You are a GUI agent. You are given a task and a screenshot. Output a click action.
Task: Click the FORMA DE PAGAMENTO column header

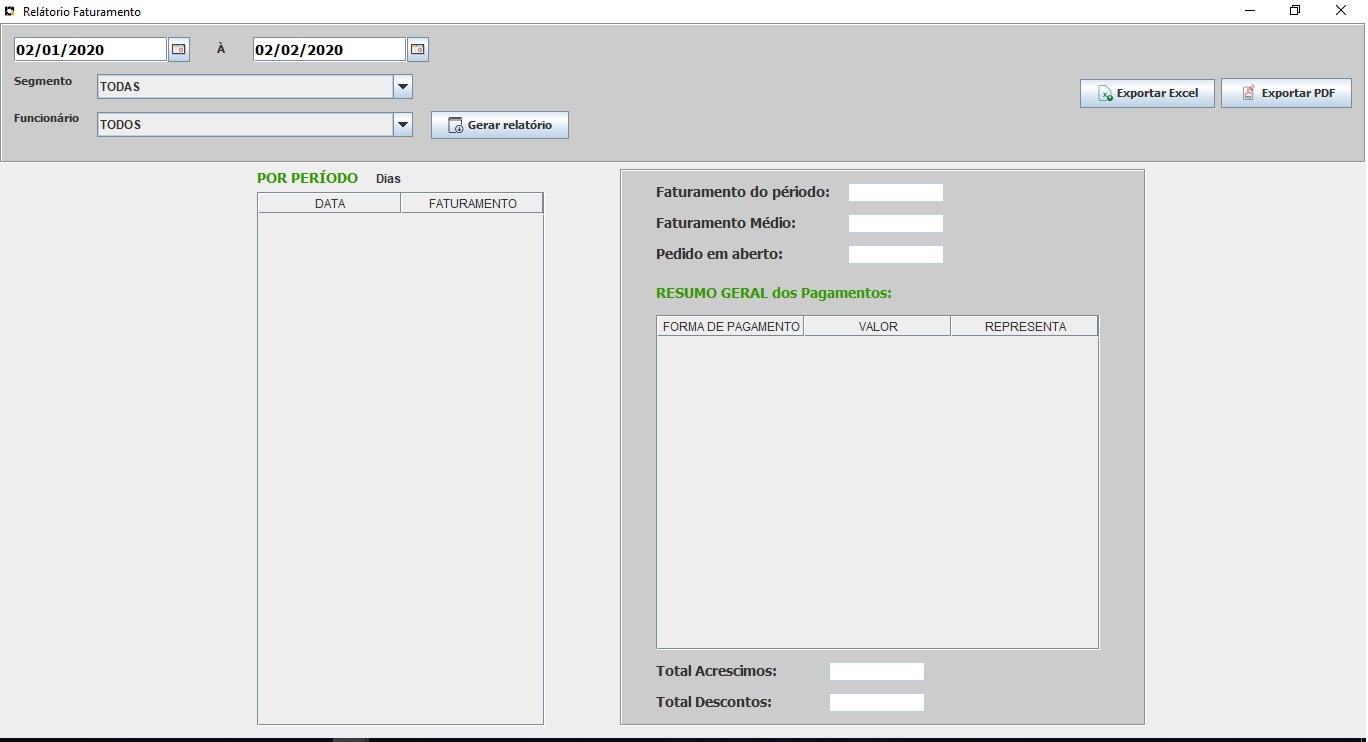(730, 327)
